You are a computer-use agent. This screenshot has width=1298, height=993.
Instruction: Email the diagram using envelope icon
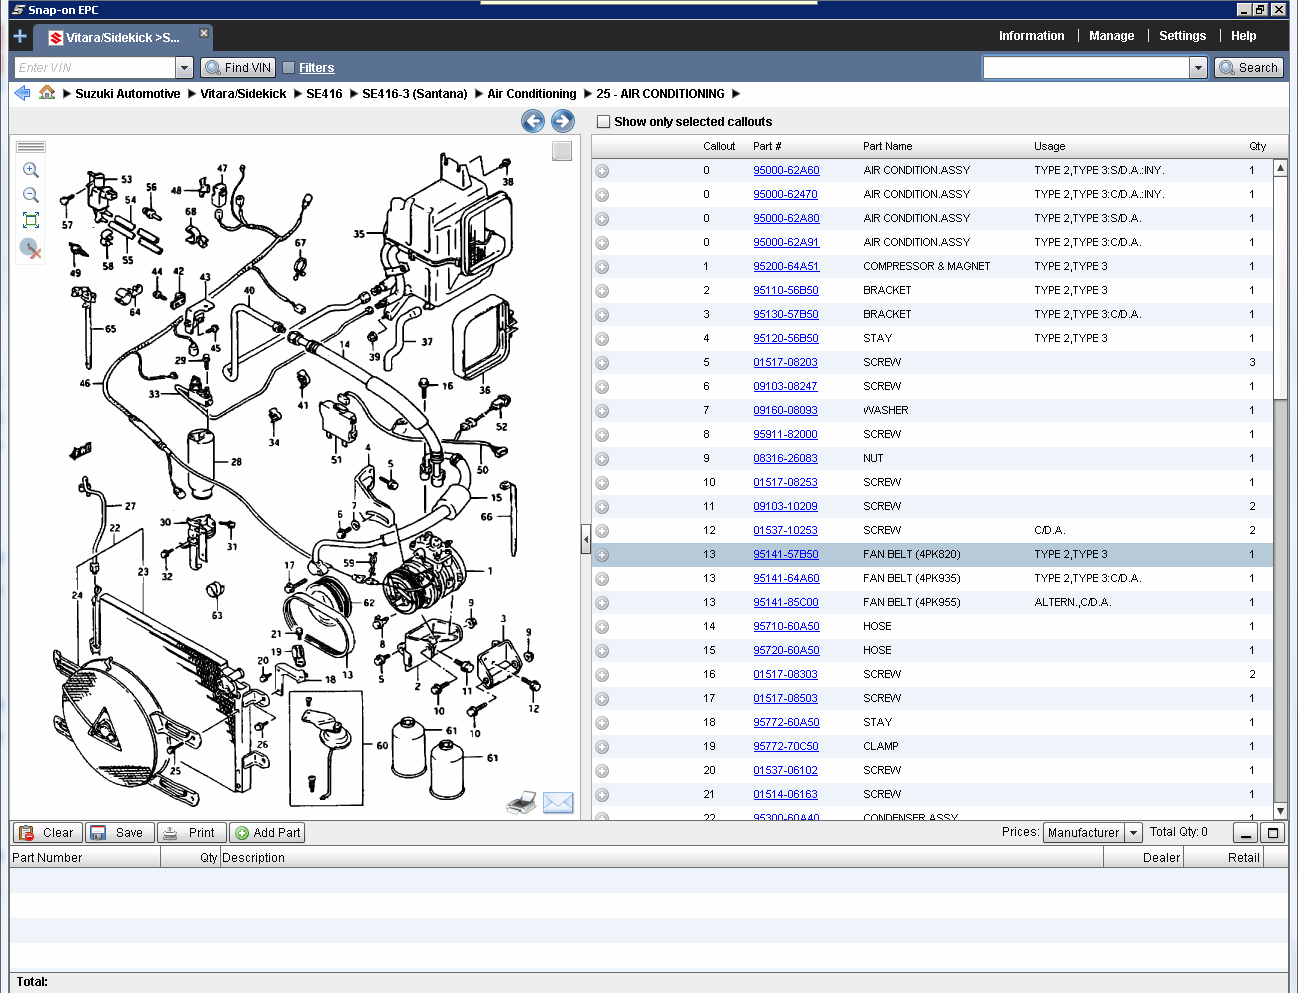click(x=558, y=803)
